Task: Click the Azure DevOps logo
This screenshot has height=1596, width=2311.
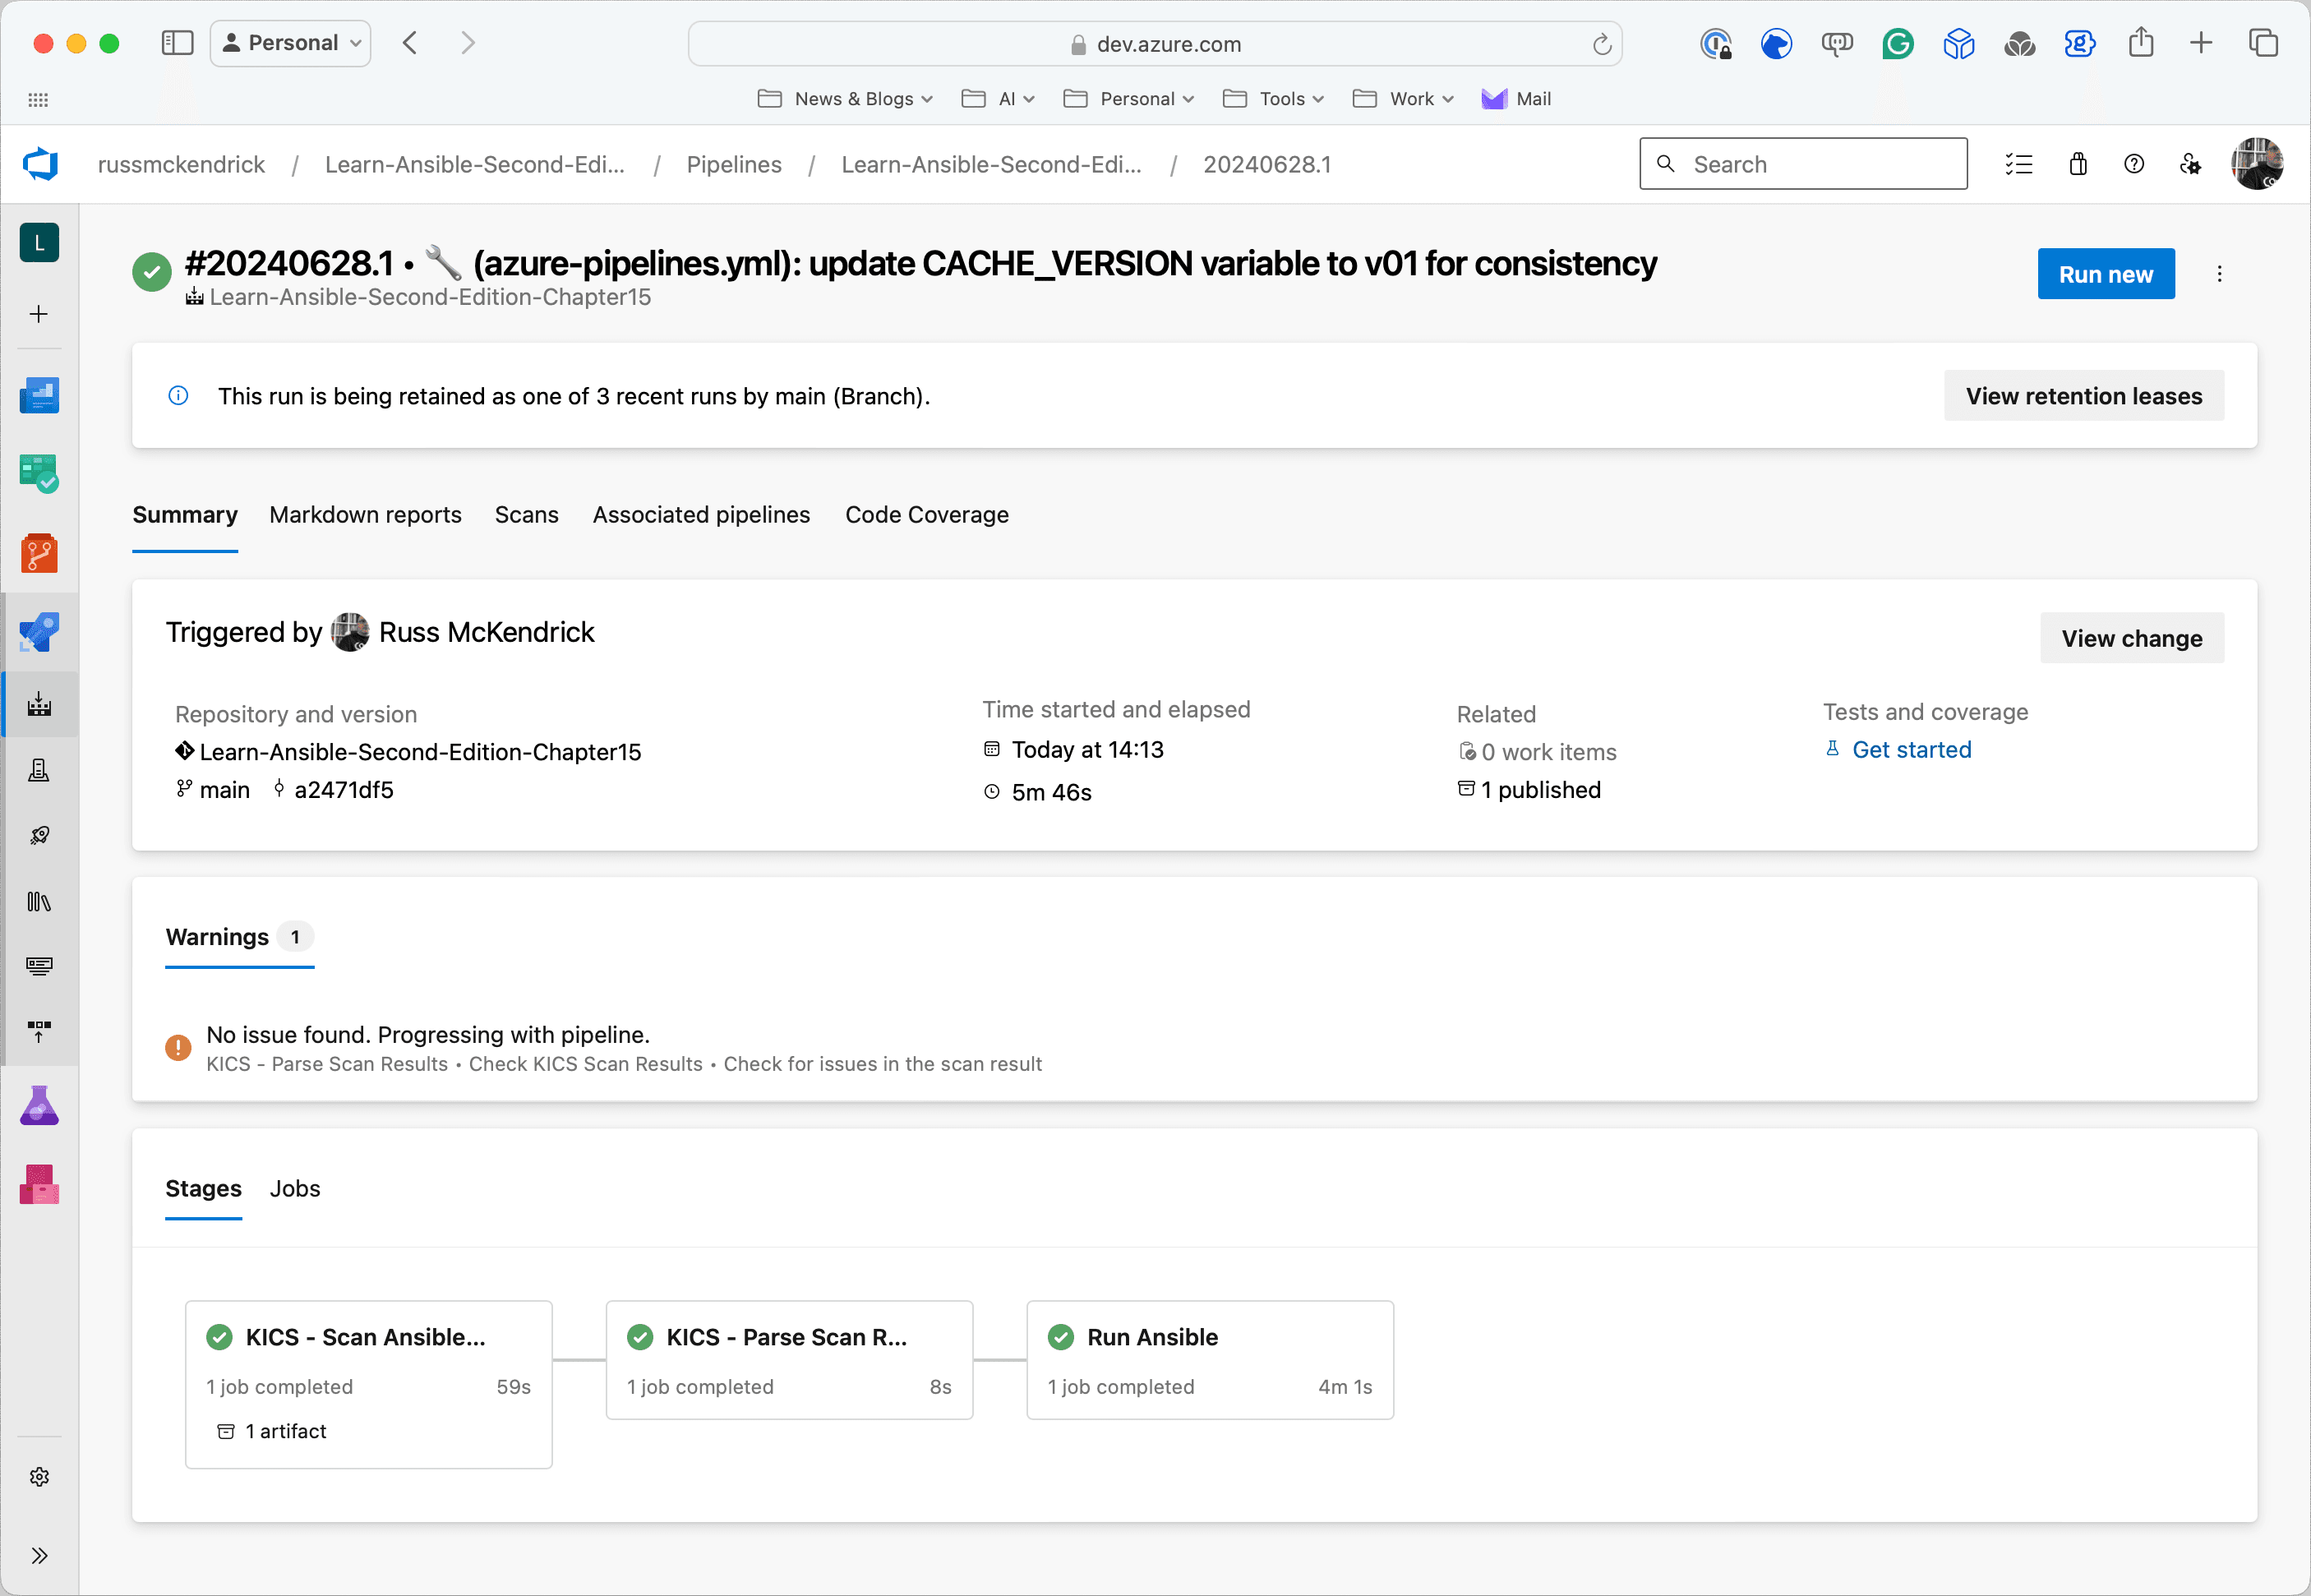Action: click(41, 164)
